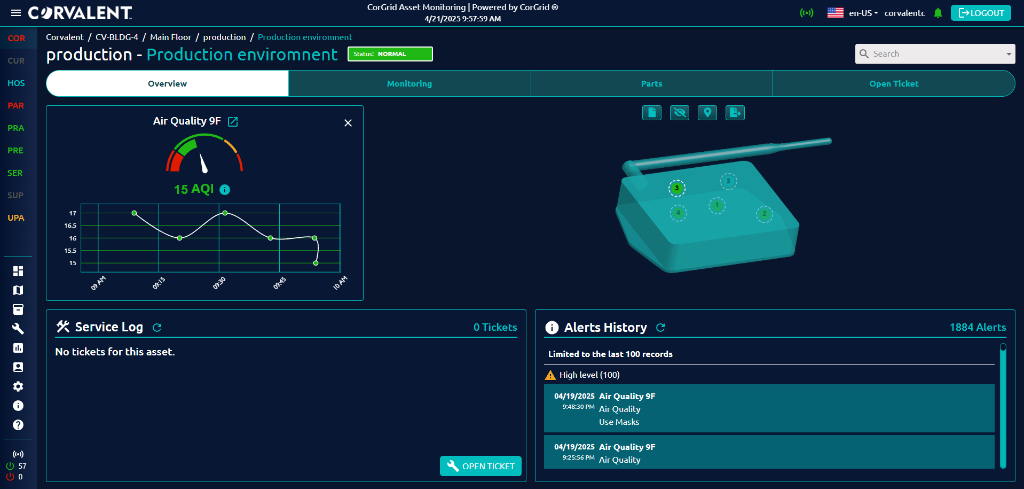Click the Alerts History vertical scrollbar
Viewport: 1024px width, 489px height.
coord(1003,405)
